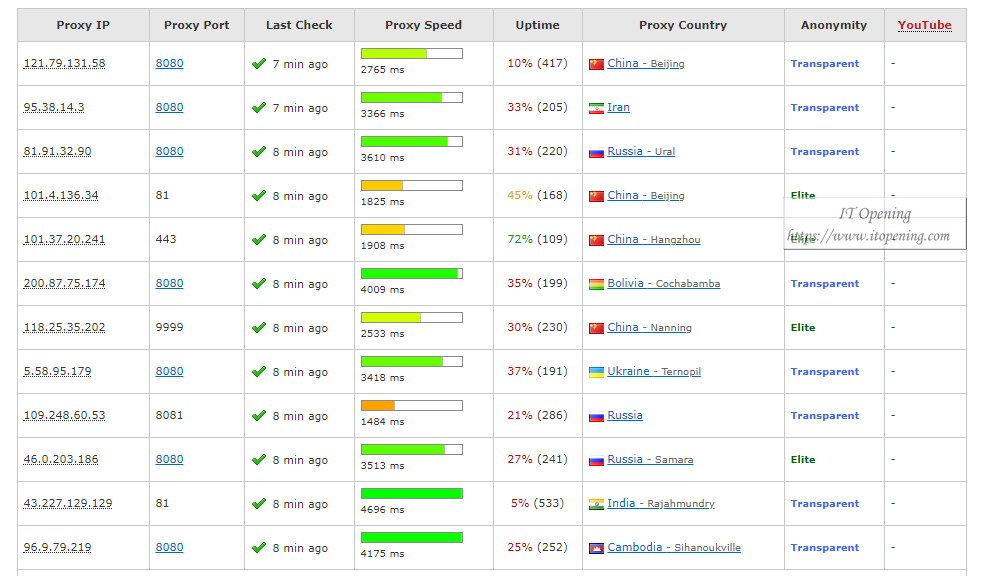989x576 pixels.
Task: Click Transparent anonymity for the Ukraine proxy
Action: pos(824,372)
